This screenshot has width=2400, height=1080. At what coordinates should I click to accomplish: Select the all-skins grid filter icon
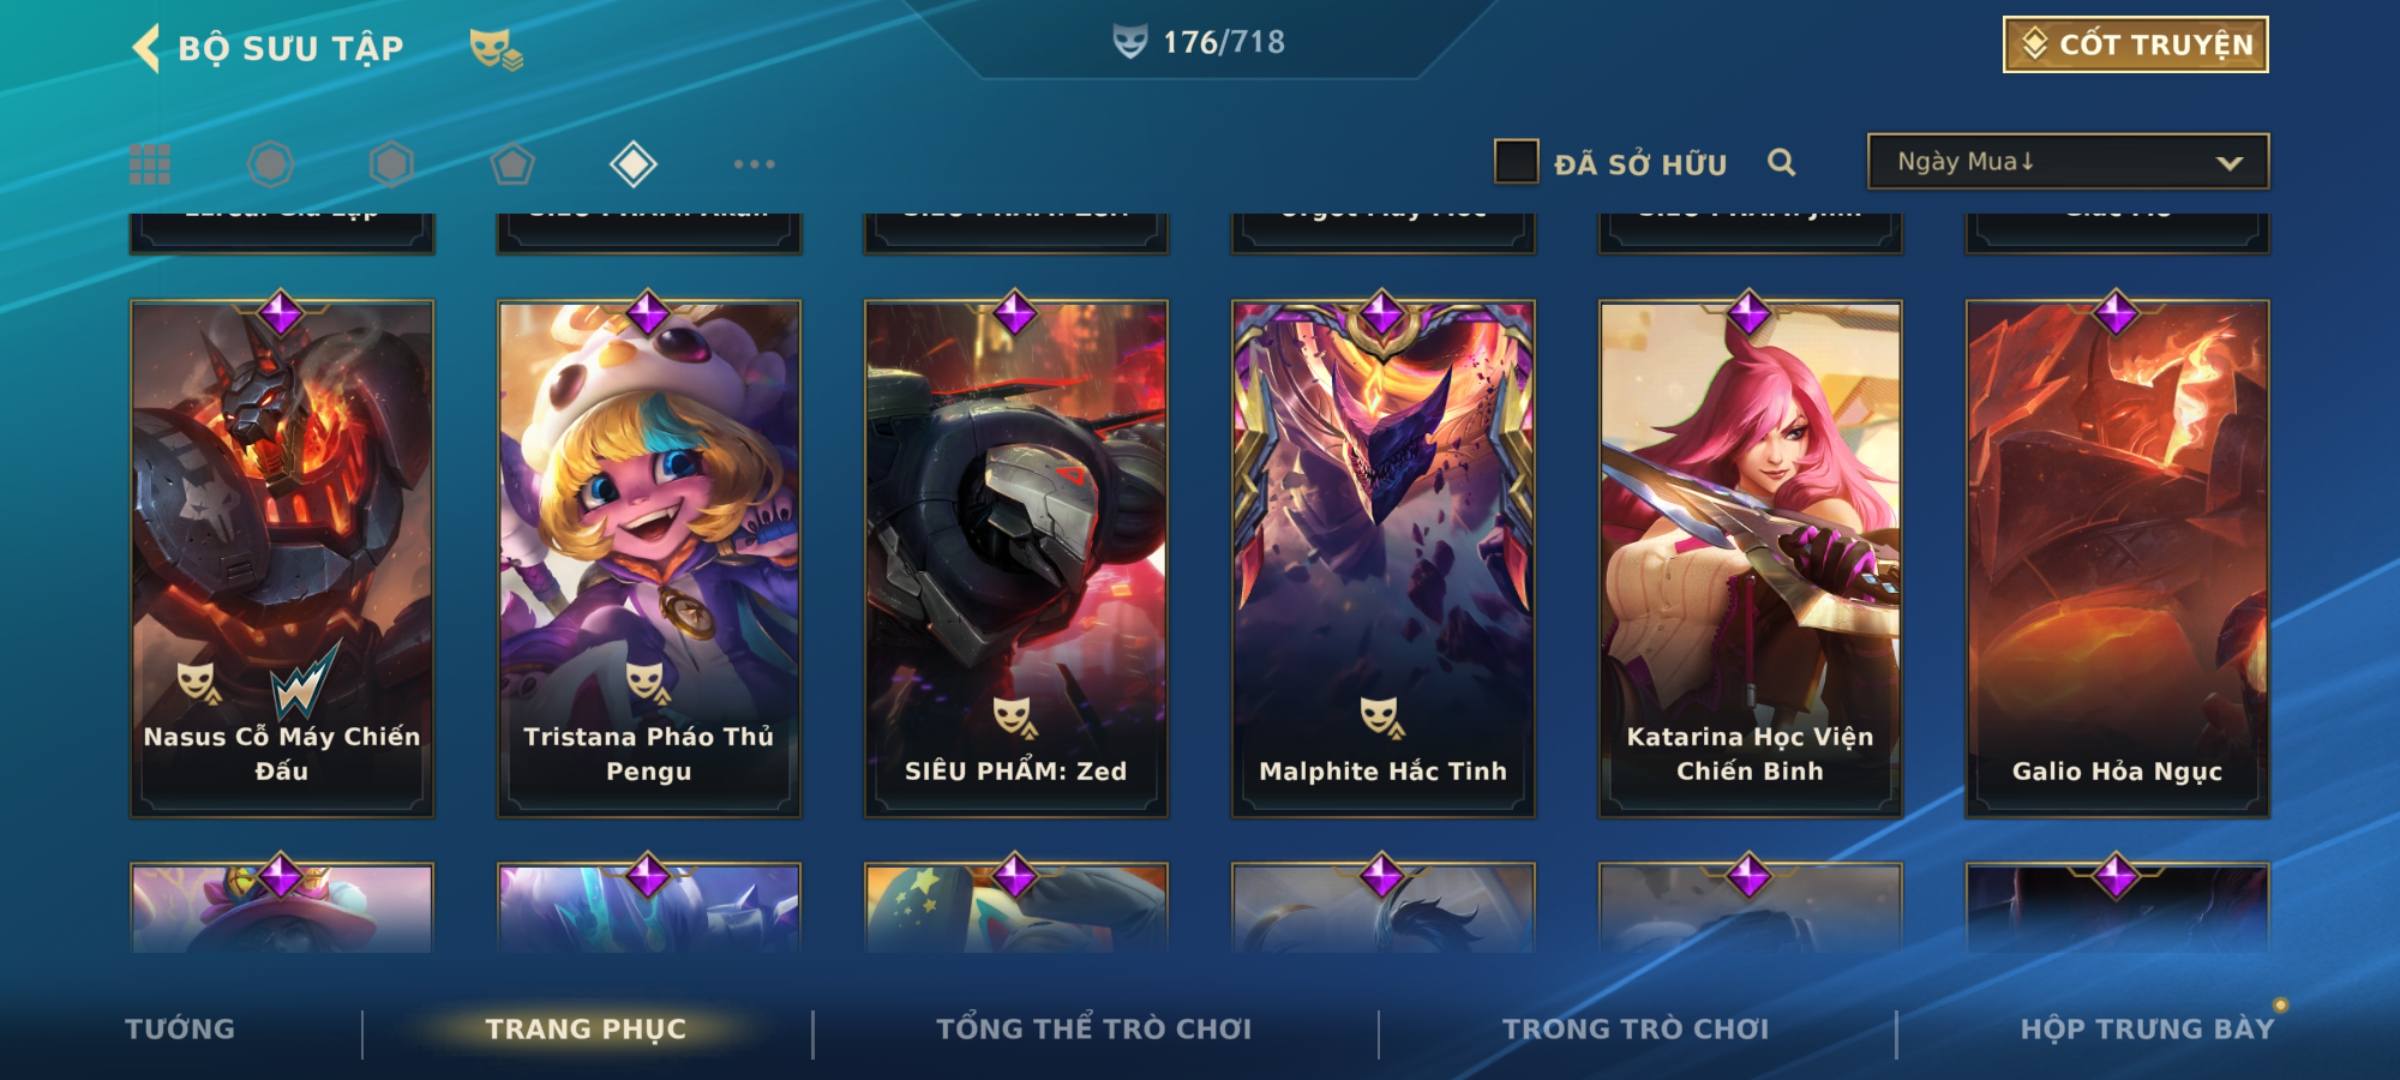click(x=150, y=164)
